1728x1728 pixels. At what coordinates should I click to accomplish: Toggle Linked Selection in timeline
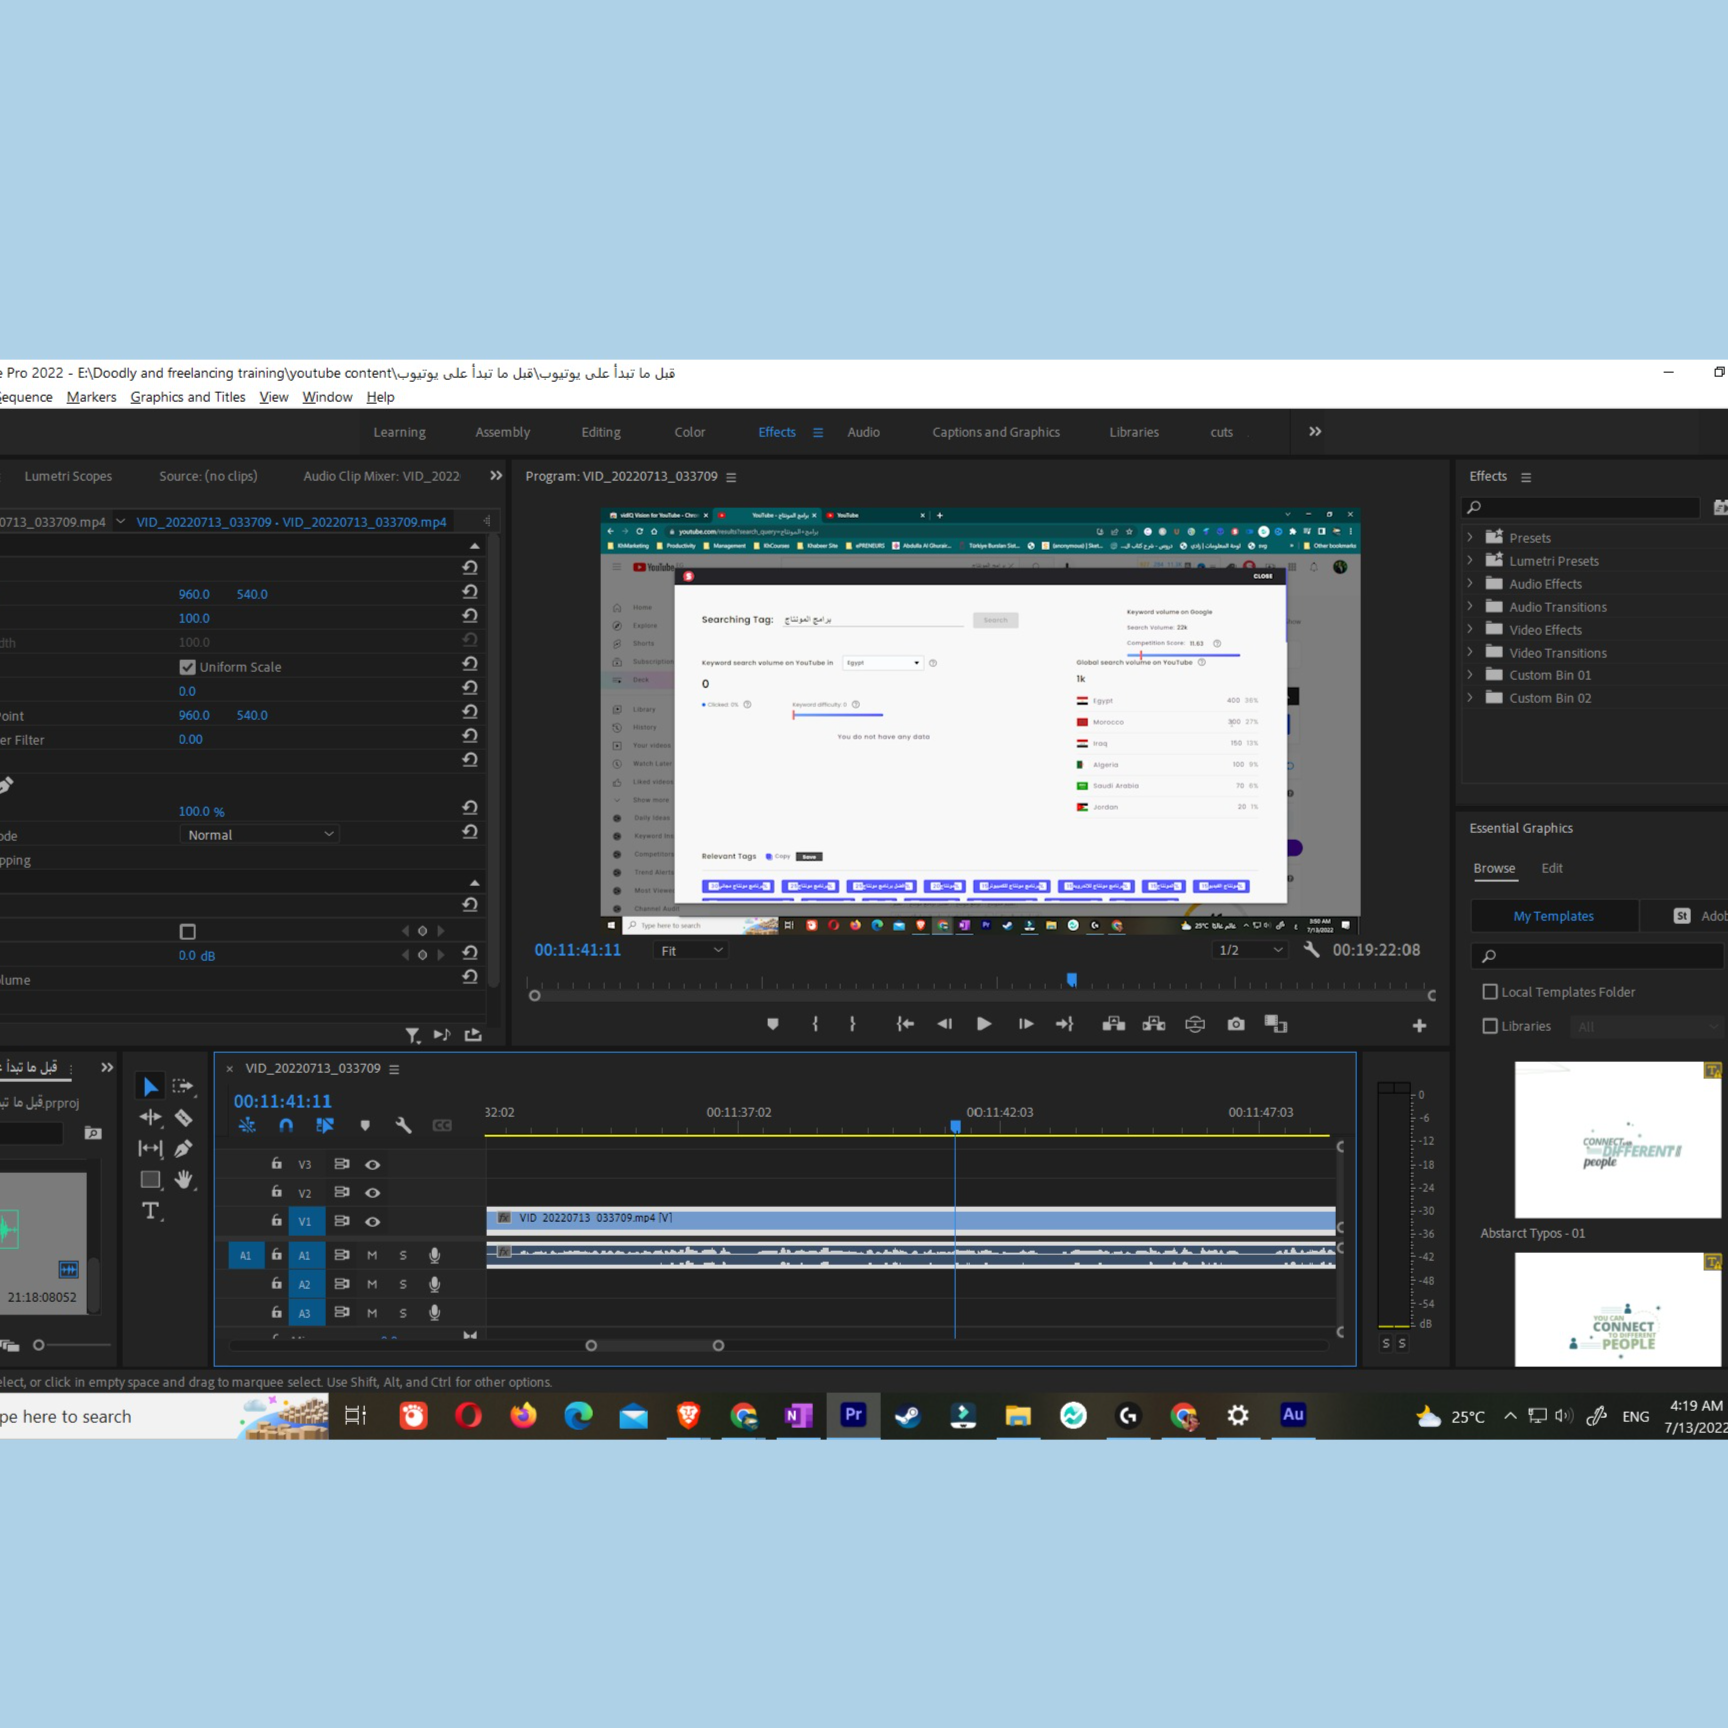325,1126
